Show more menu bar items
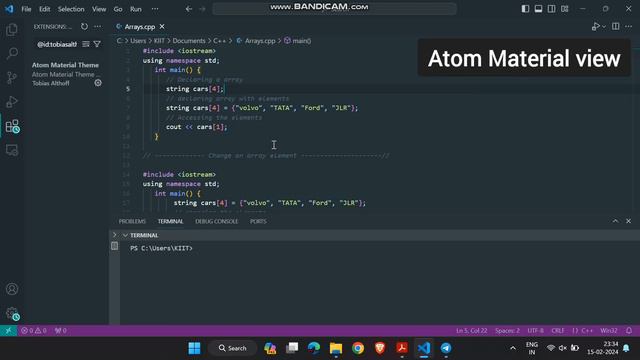 tap(155, 9)
